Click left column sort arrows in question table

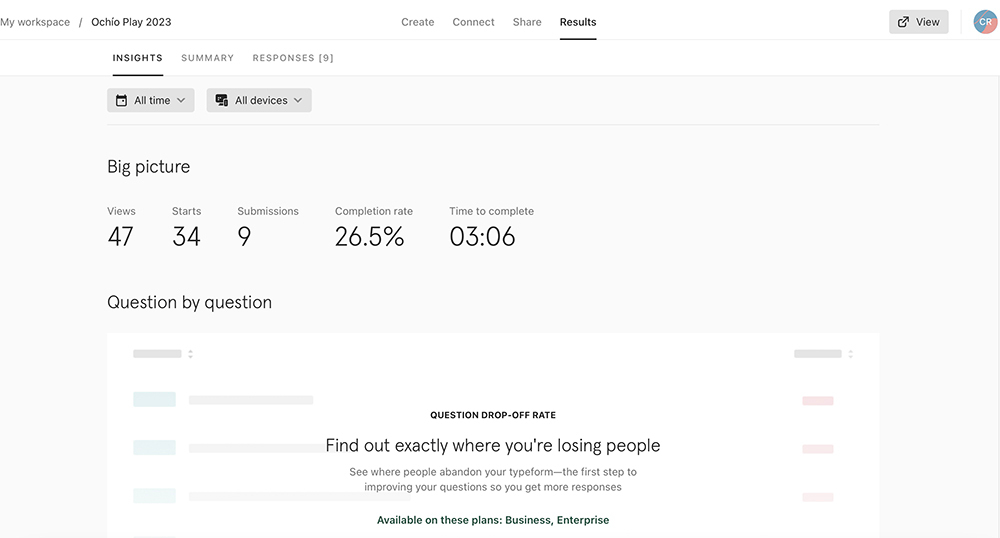click(191, 354)
